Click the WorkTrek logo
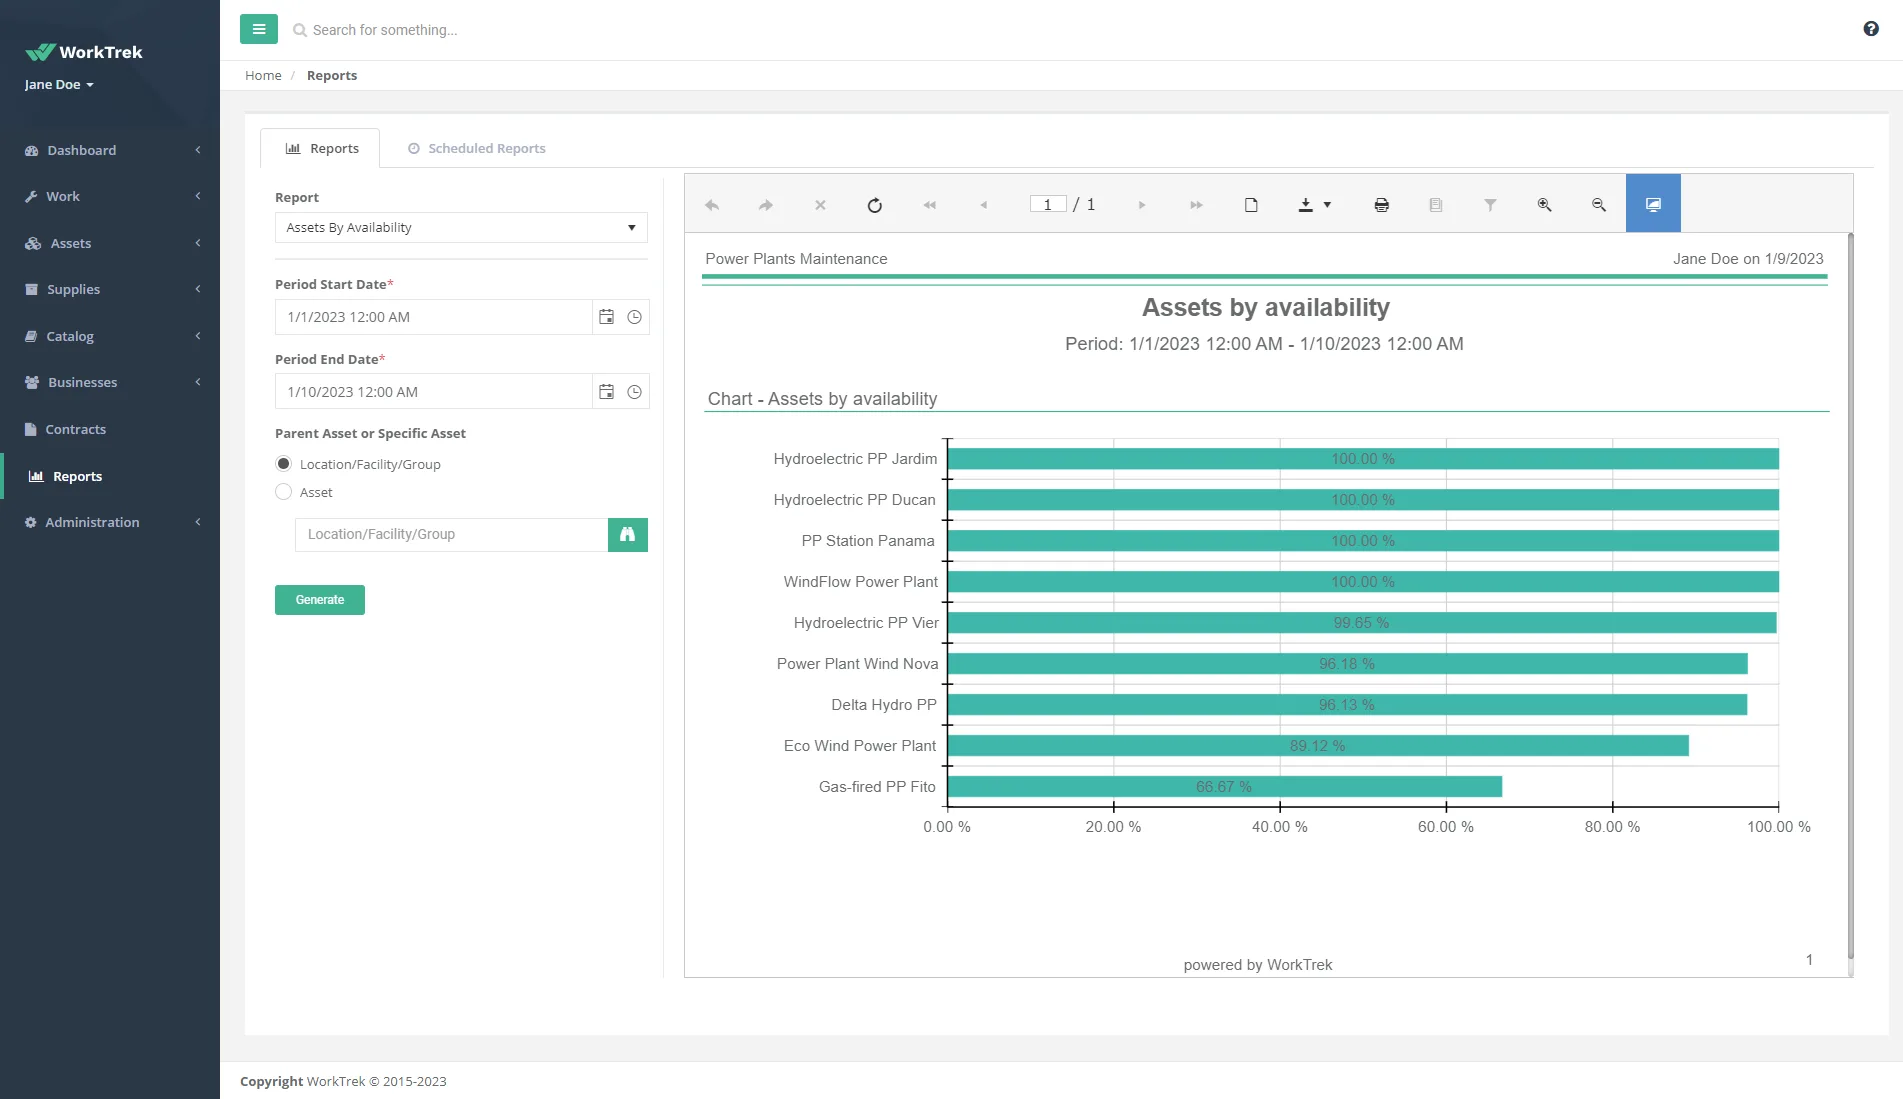 click(84, 52)
